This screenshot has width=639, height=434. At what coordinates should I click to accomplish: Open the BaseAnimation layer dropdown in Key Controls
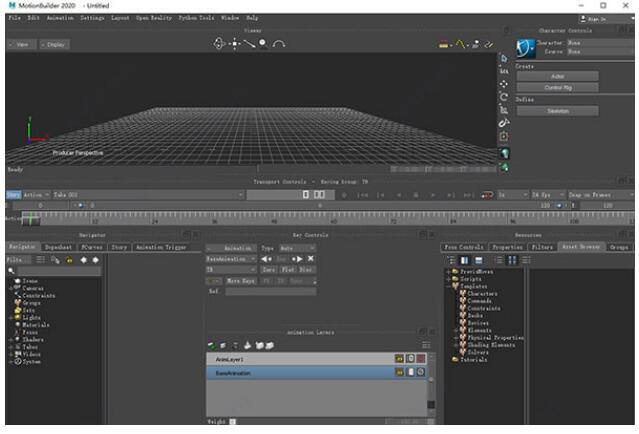(x=231, y=259)
